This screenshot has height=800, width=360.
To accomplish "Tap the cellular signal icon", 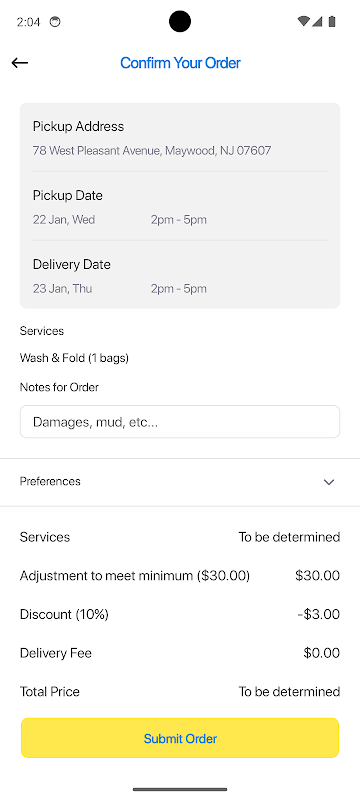I will 317,21.
